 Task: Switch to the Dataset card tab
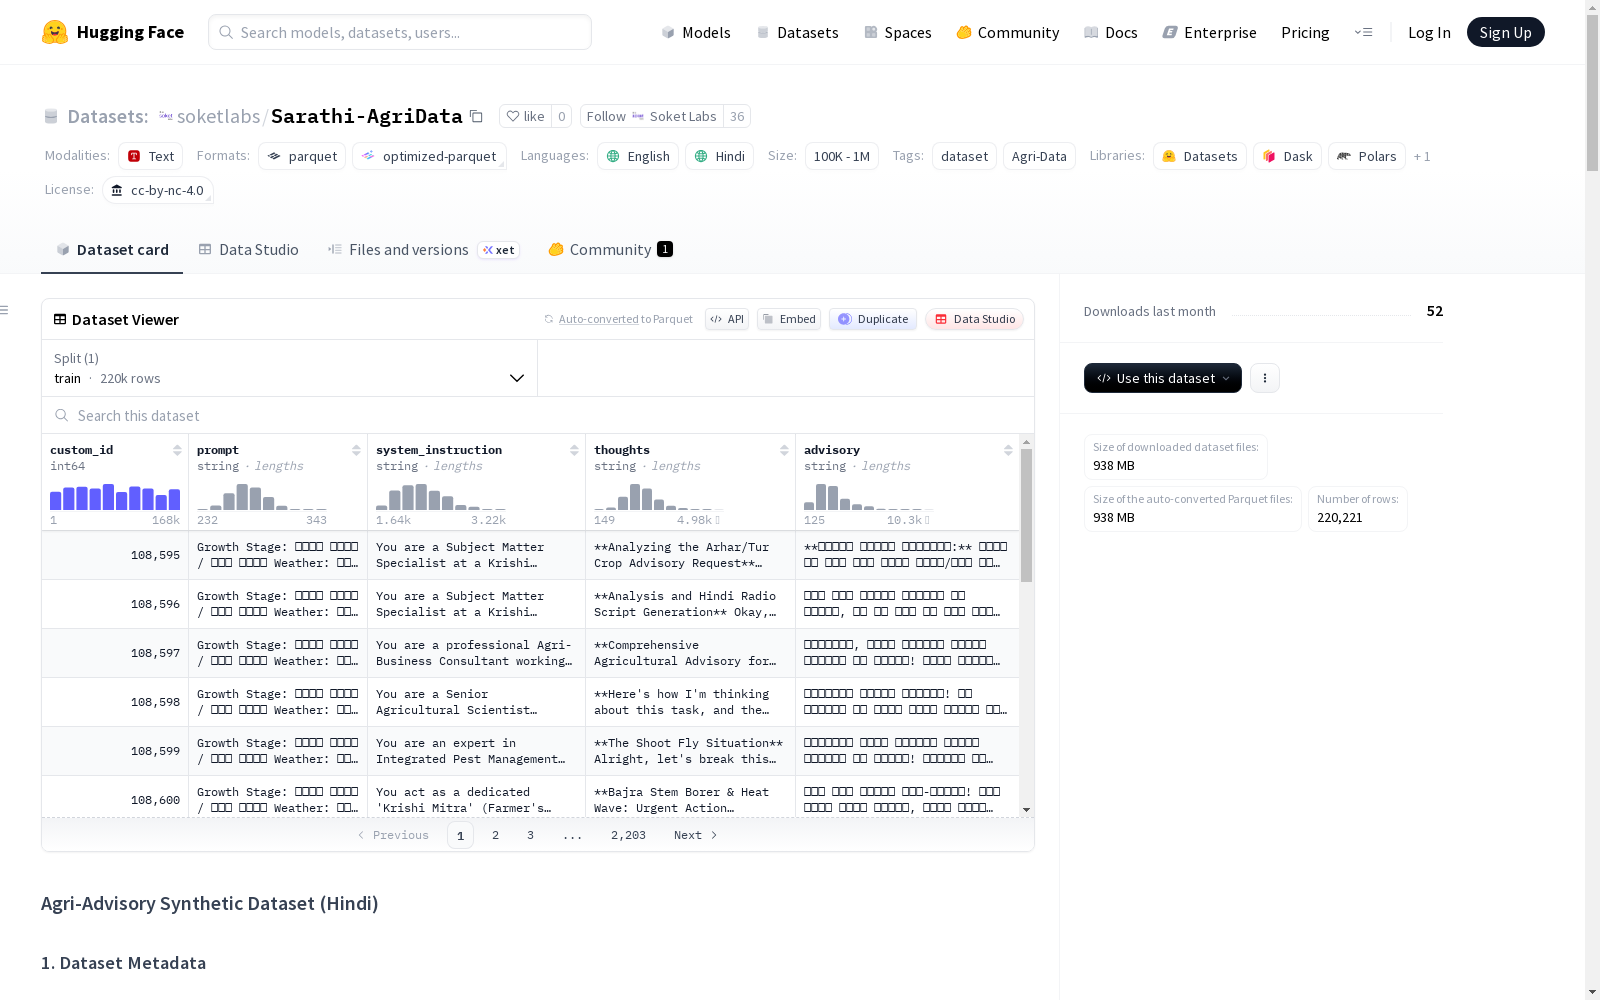click(112, 250)
